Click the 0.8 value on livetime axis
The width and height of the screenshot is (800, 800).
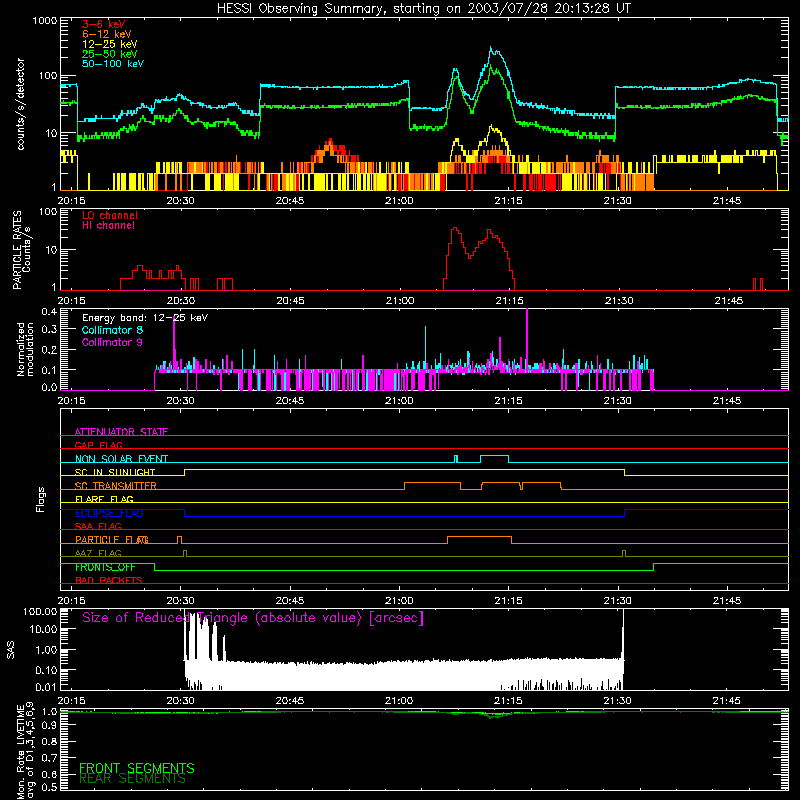[x=49, y=742]
